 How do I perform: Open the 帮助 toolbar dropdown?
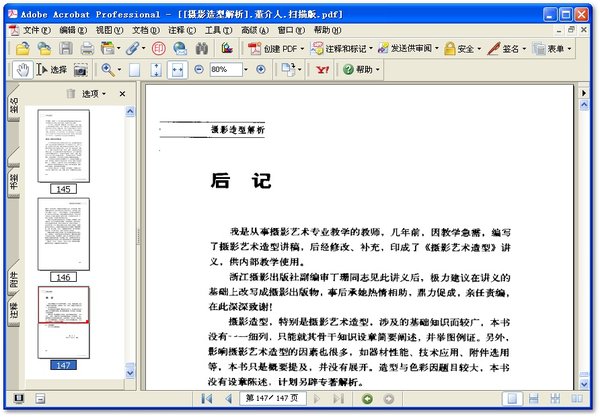click(x=361, y=69)
